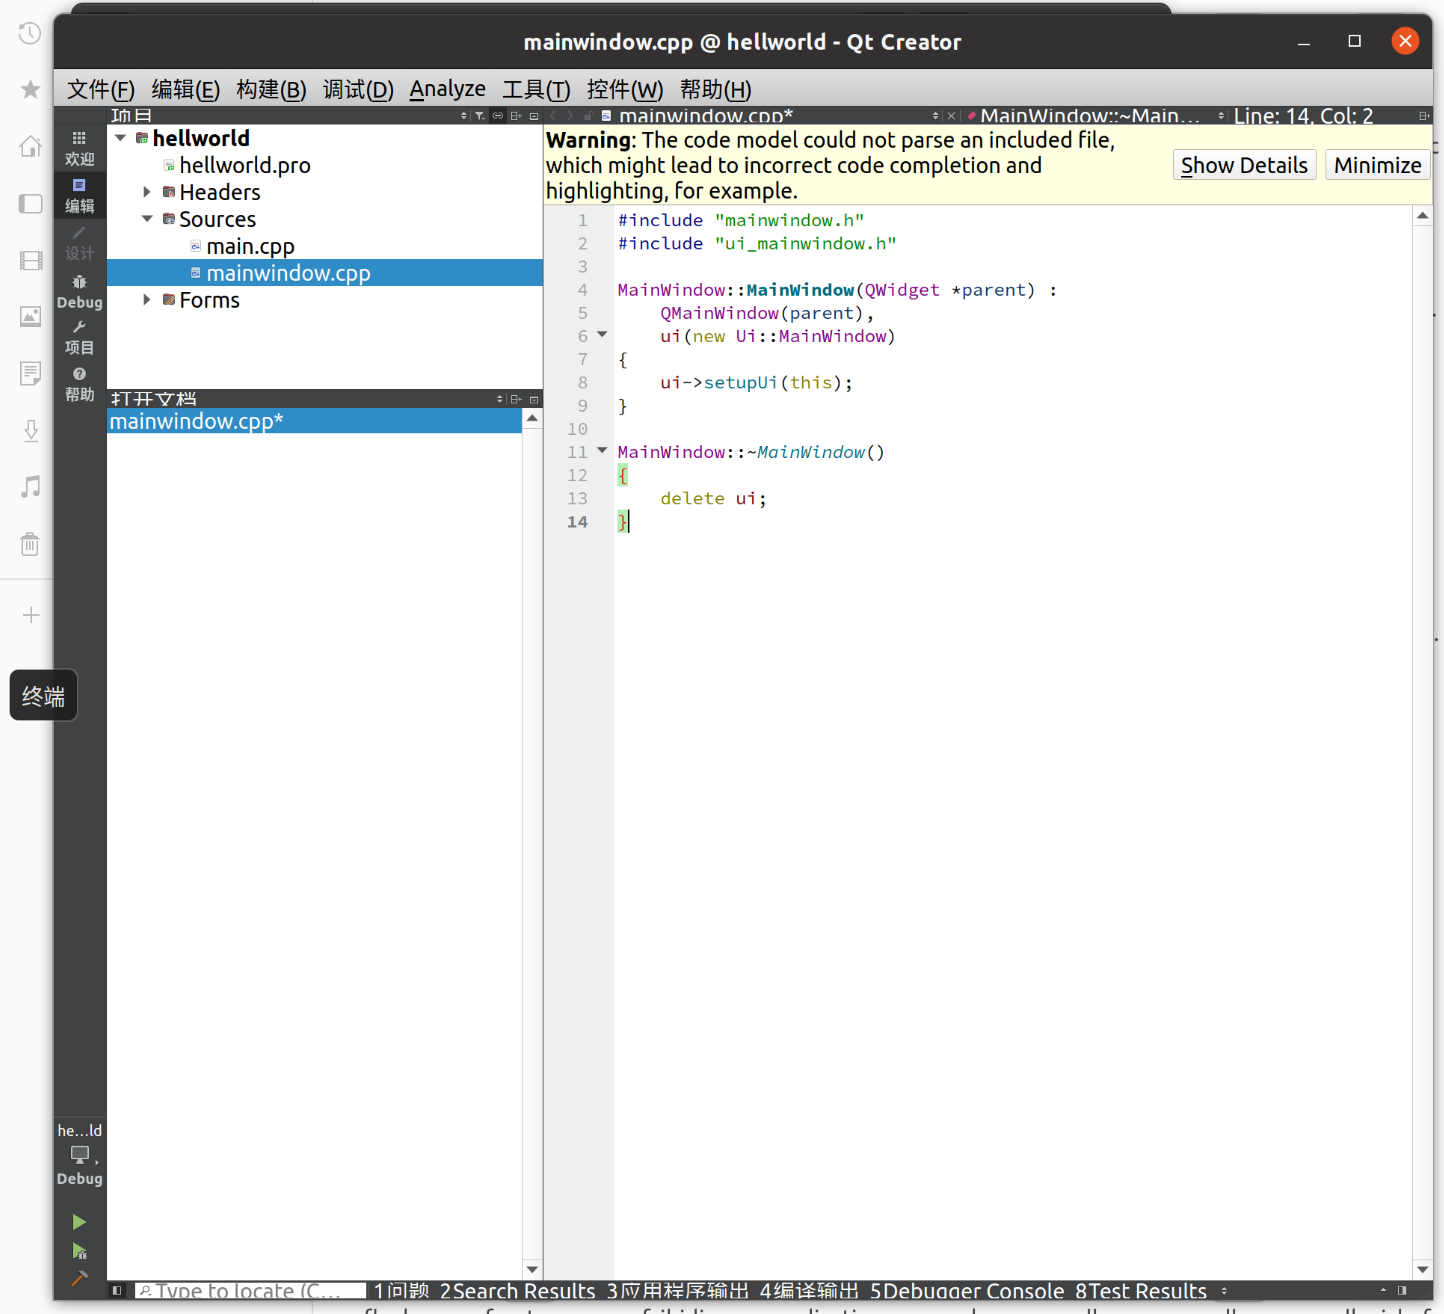Open the Help (帮助) mode
Screen dimensions: 1444x1314
pyautogui.click(x=79, y=384)
